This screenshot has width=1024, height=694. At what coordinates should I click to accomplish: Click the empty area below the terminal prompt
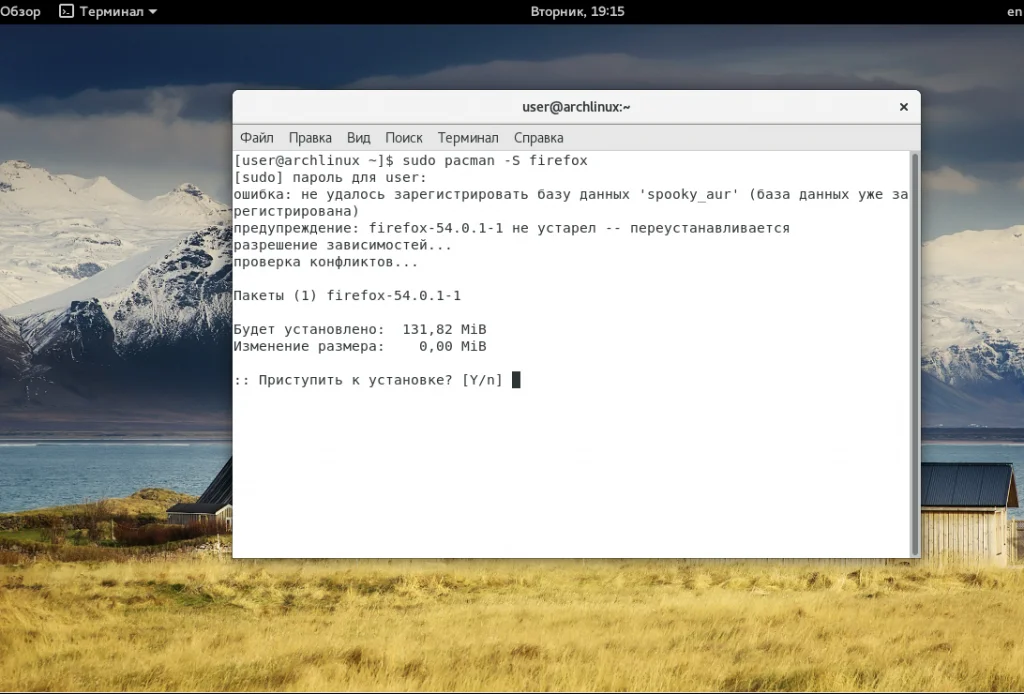tap(570, 470)
